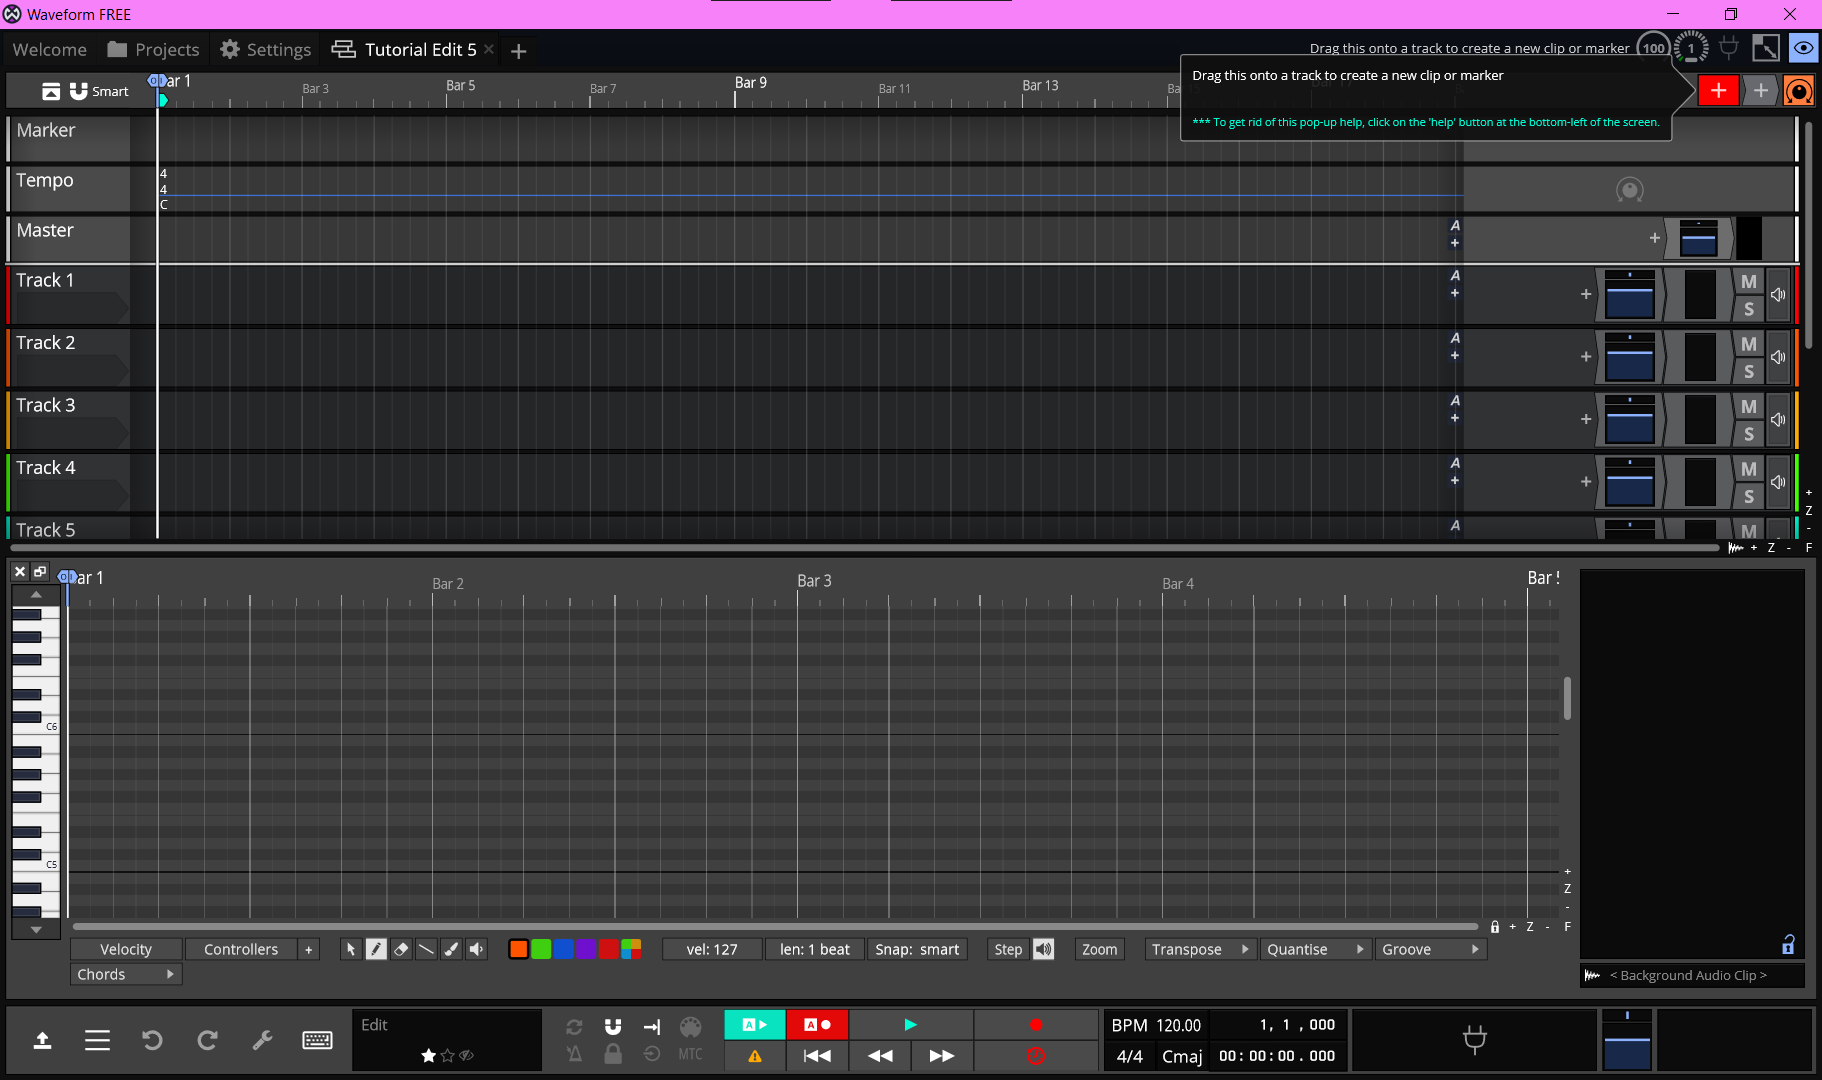The image size is (1822, 1080).
Task: Click the green play button
Action: (910, 1024)
